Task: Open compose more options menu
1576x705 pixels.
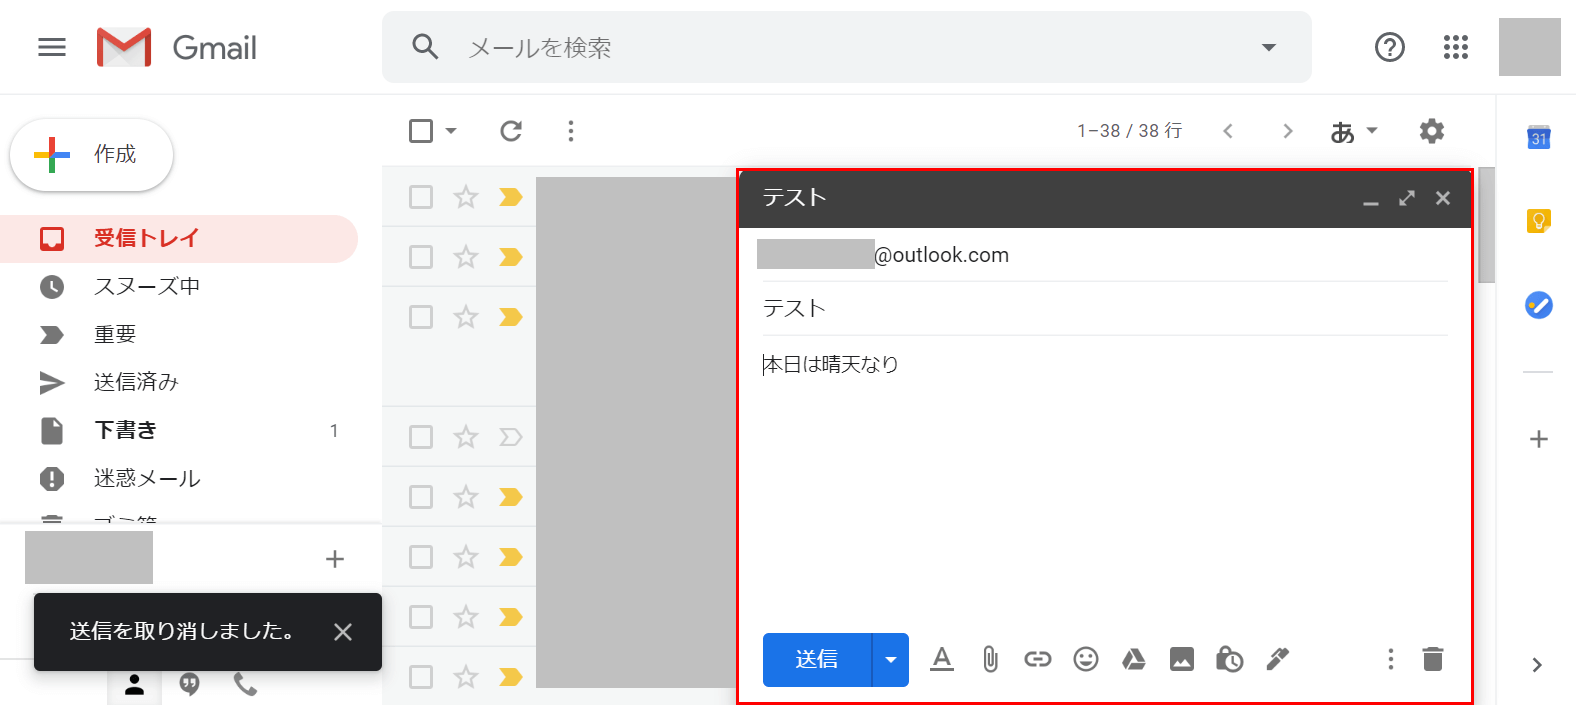Action: coord(1390,659)
